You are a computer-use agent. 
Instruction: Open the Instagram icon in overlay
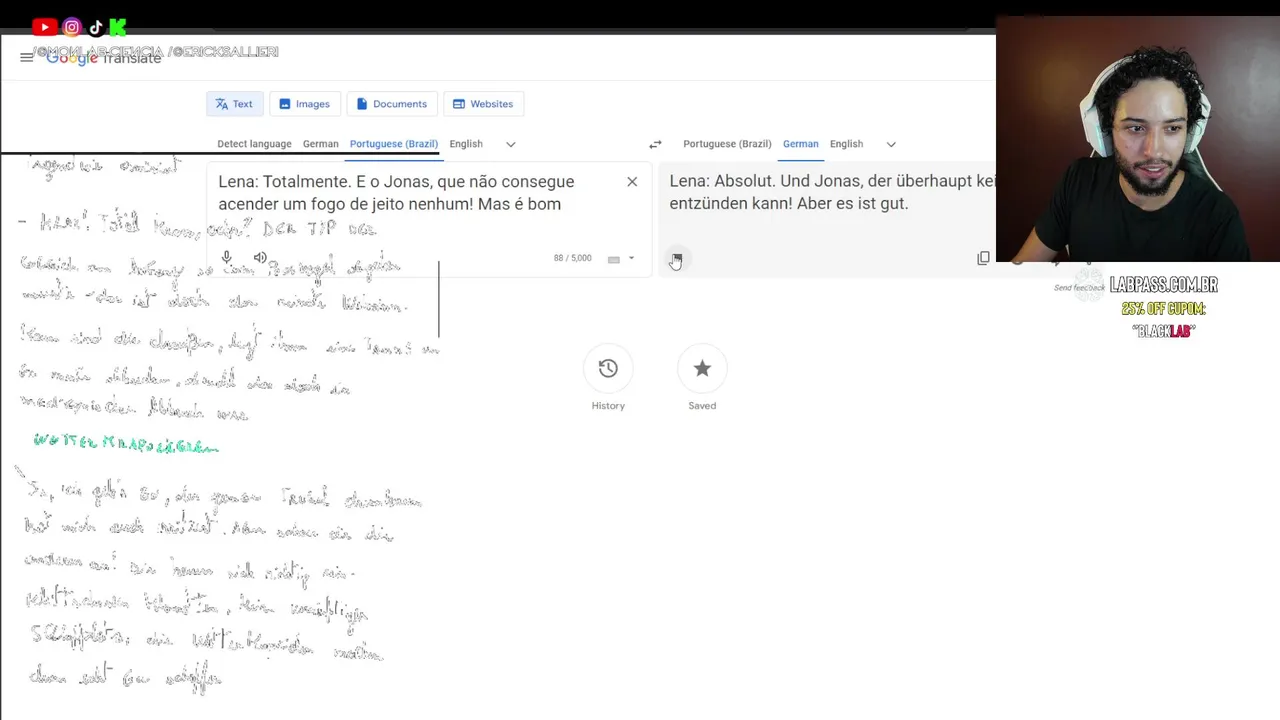point(72,27)
